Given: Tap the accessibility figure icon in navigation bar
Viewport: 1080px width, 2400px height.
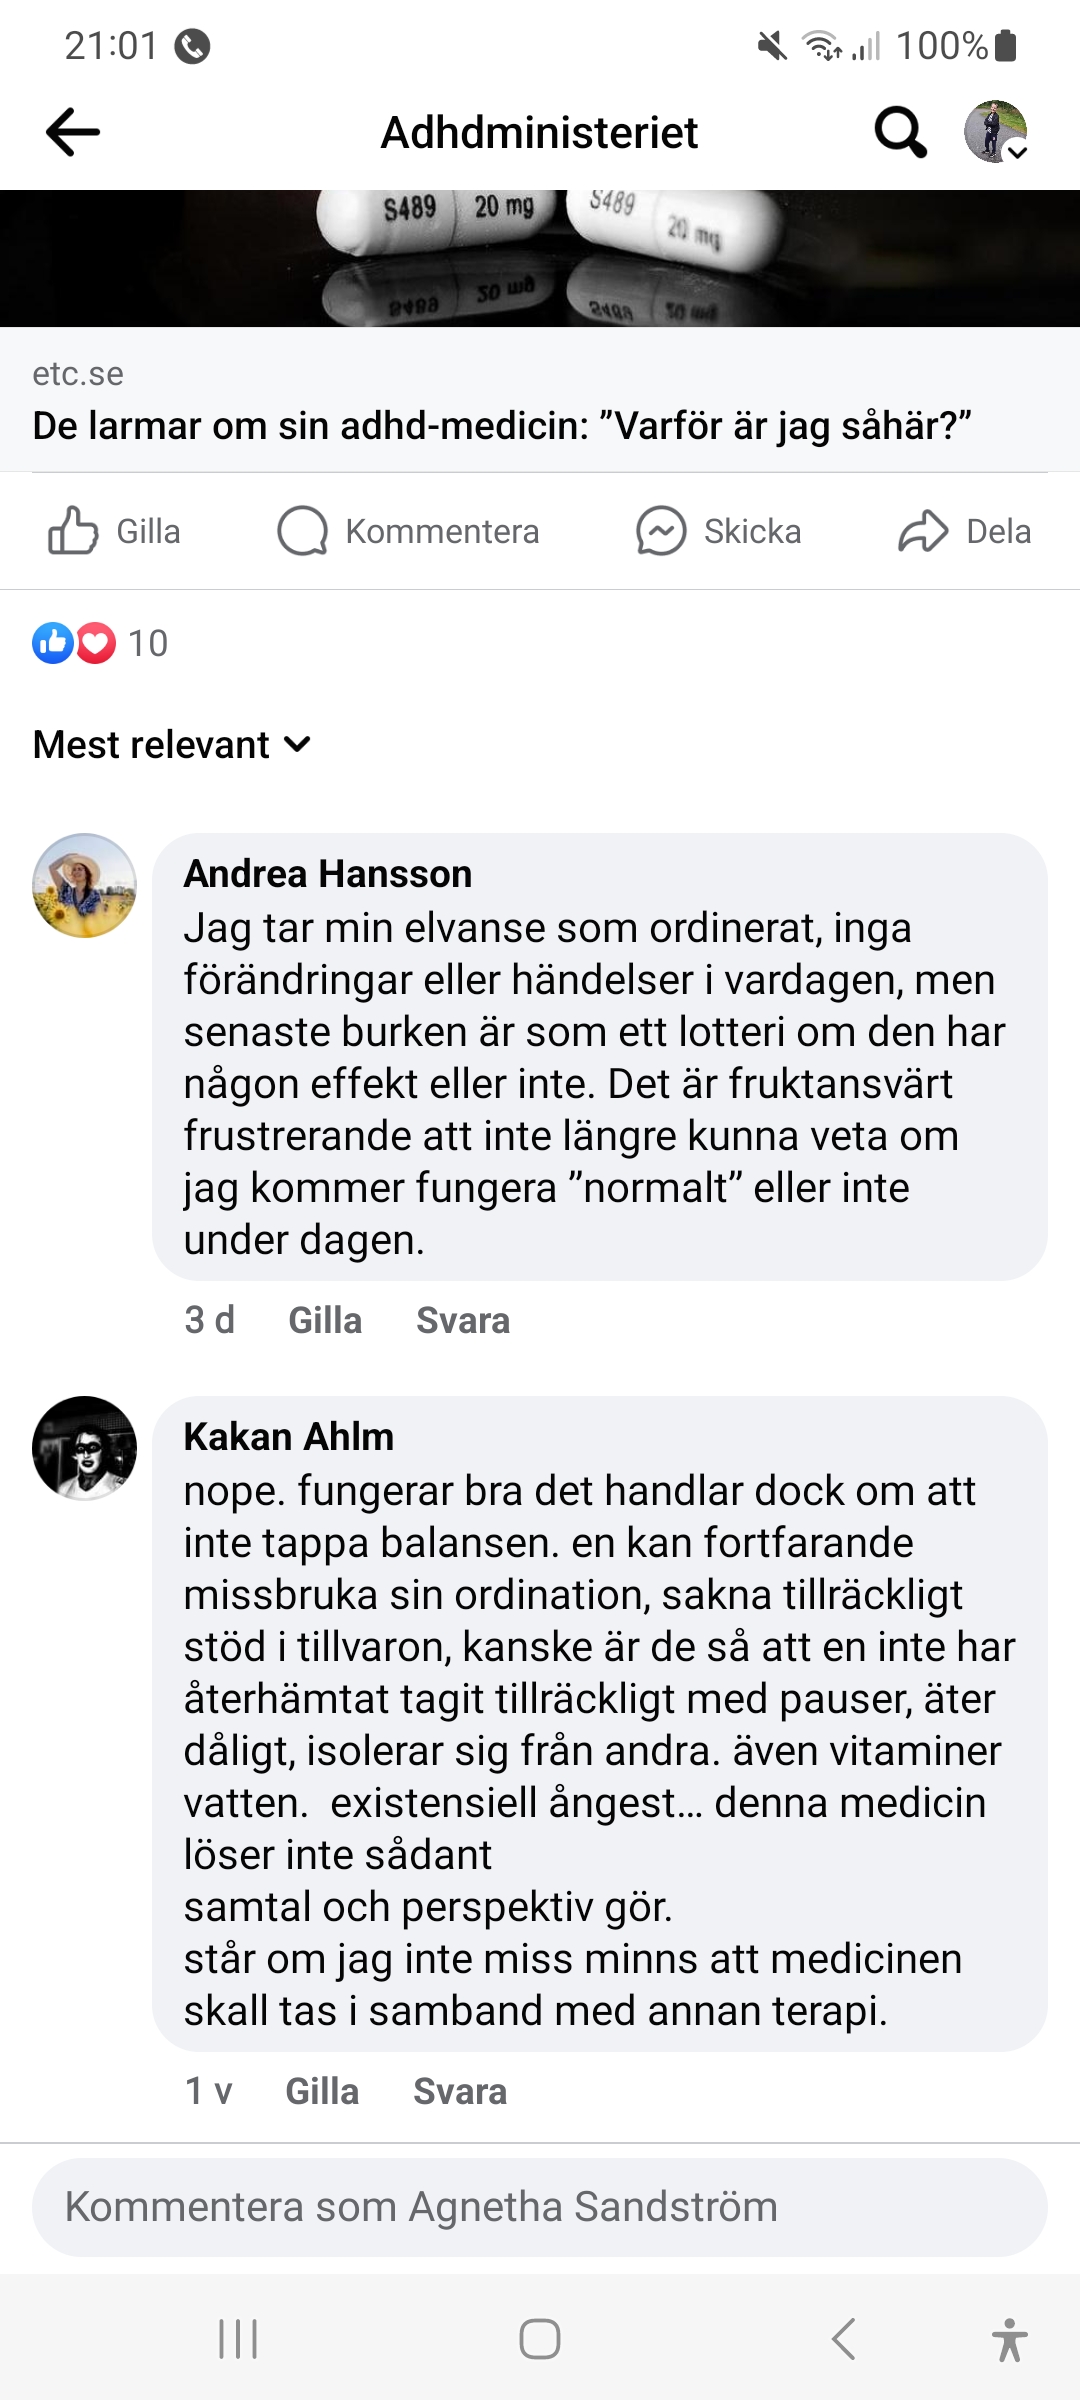Looking at the screenshot, I should (x=1010, y=2339).
